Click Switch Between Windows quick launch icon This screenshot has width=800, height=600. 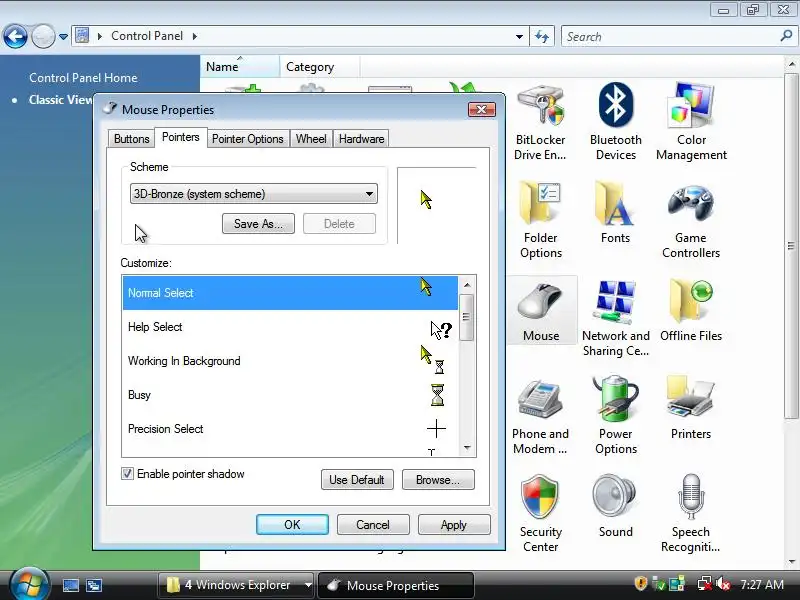click(x=94, y=585)
